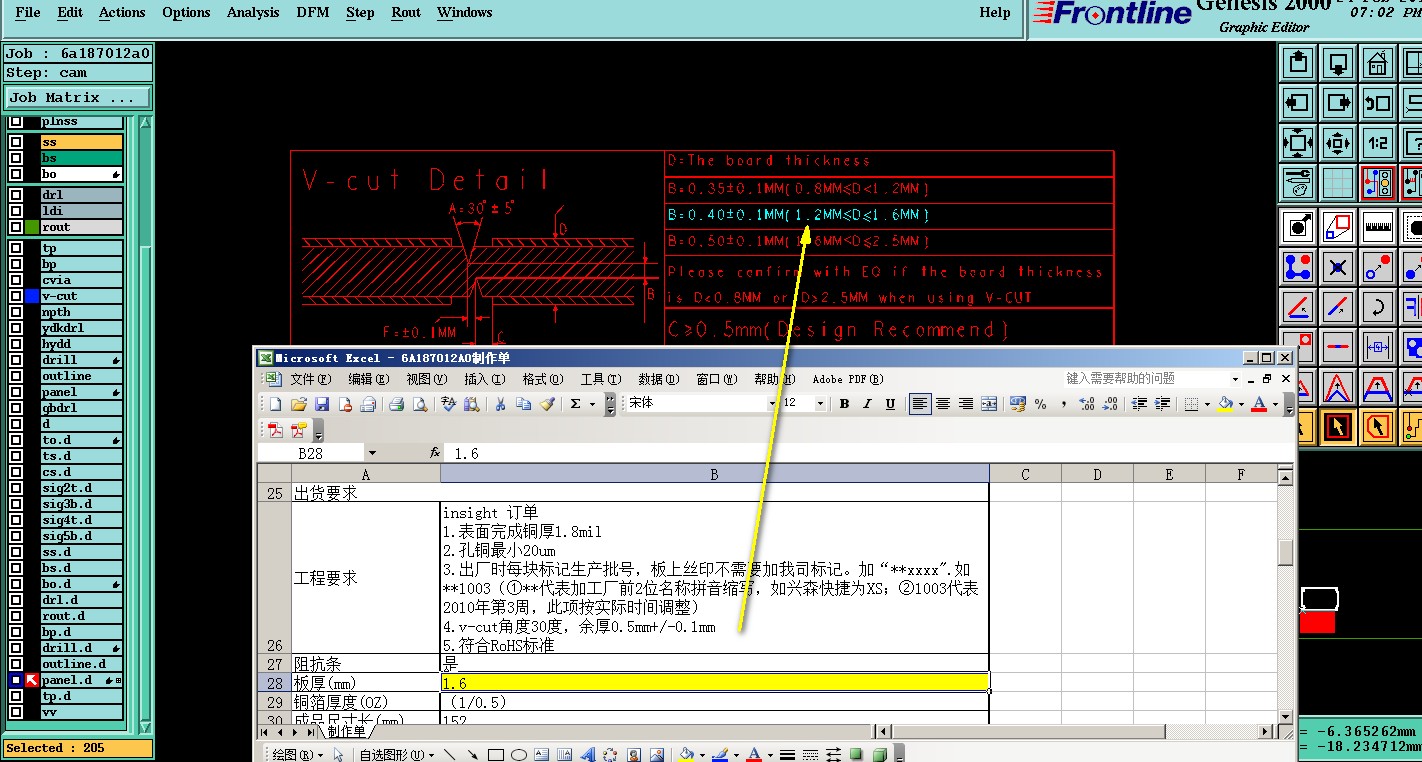Select the rotate arc arrow tool
The width and height of the screenshot is (1422, 762).
point(1378,307)
